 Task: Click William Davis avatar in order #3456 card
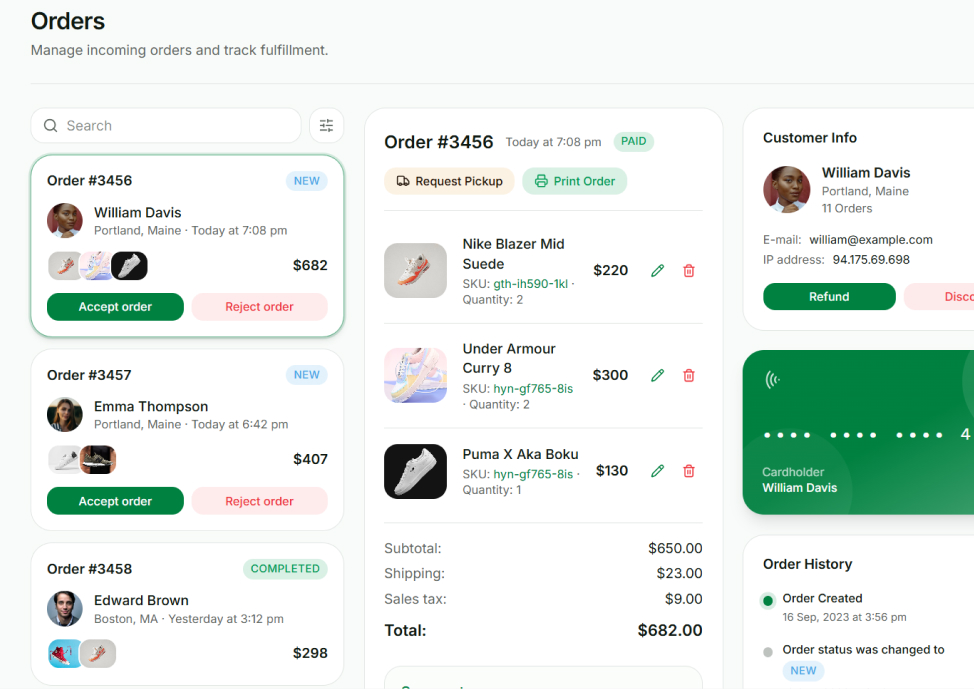(x=65, y=221)
